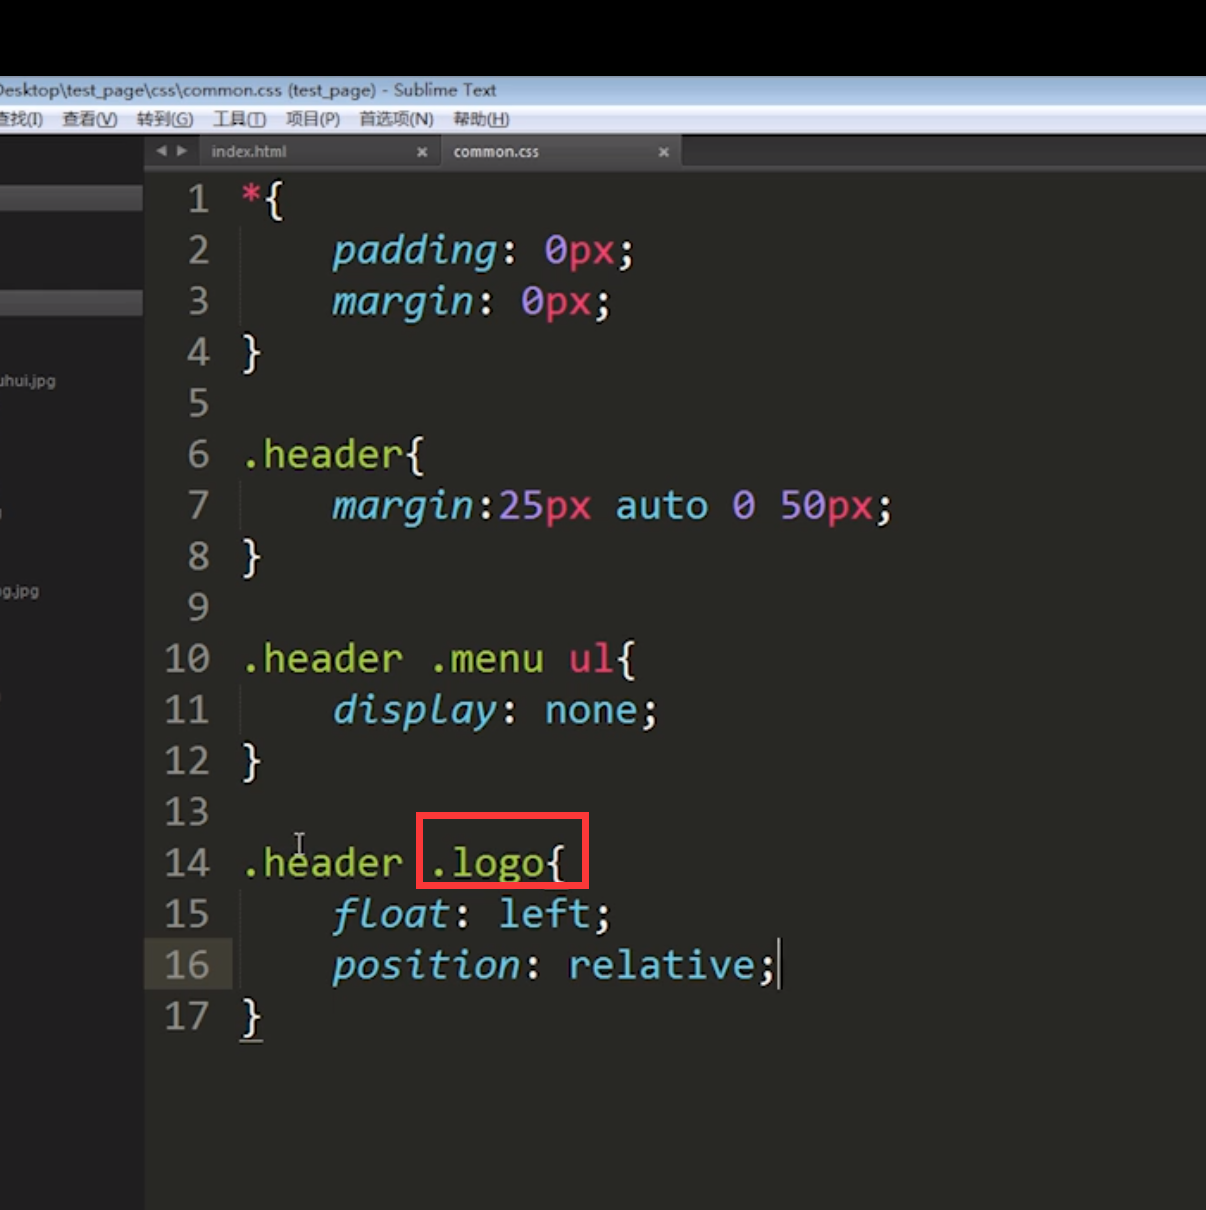Click the margin property on line 3

(x=402, y=301)
